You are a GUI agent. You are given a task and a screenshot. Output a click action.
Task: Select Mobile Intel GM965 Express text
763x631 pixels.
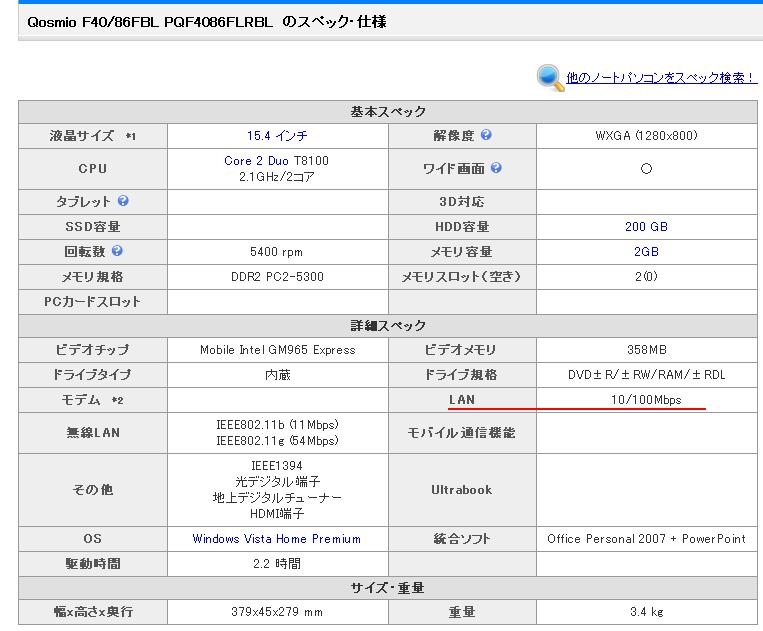click(x=278, y=350)
